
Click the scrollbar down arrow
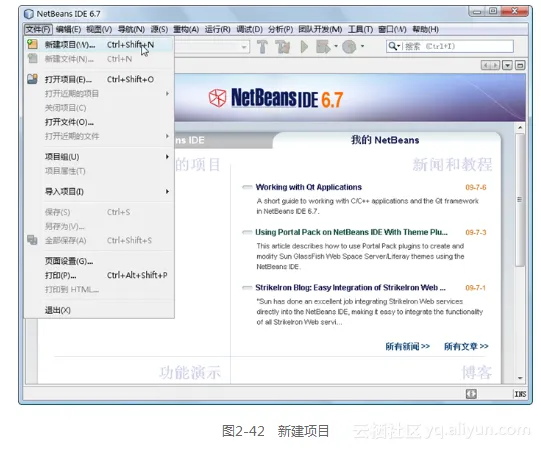coord(520,378)
